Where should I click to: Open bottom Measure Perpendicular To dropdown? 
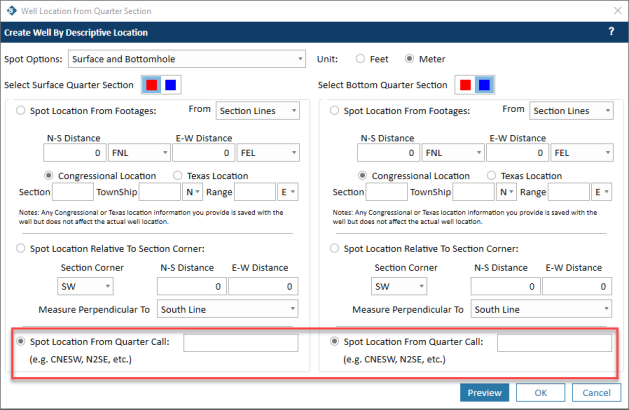tap(541, 309)
